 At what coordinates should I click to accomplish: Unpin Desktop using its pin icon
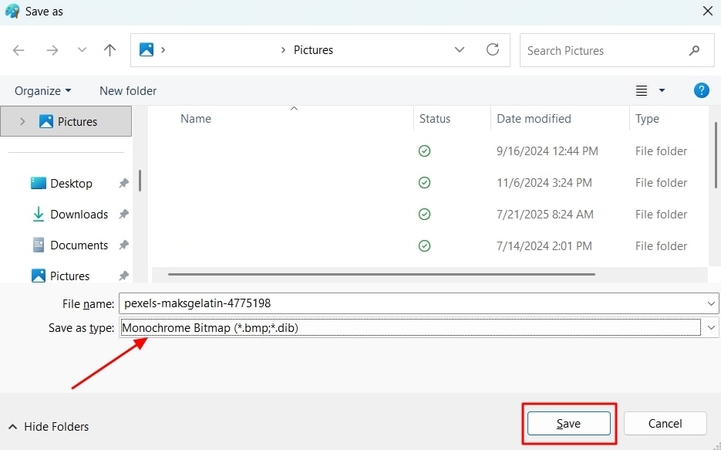point(123,184)
